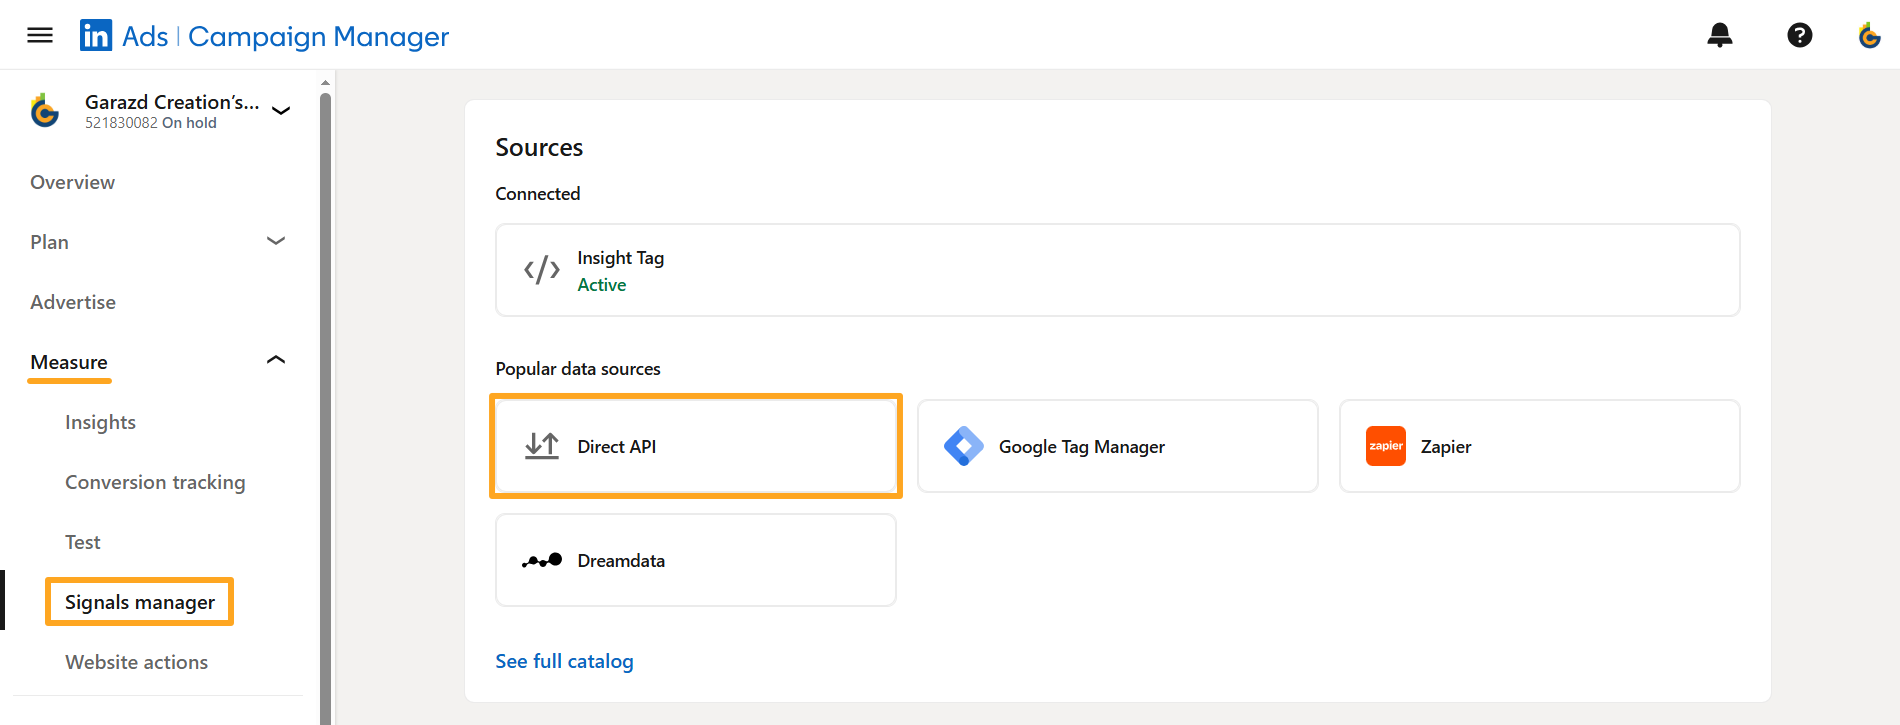Open the profile avatar in header

[x=1869, y=35]
